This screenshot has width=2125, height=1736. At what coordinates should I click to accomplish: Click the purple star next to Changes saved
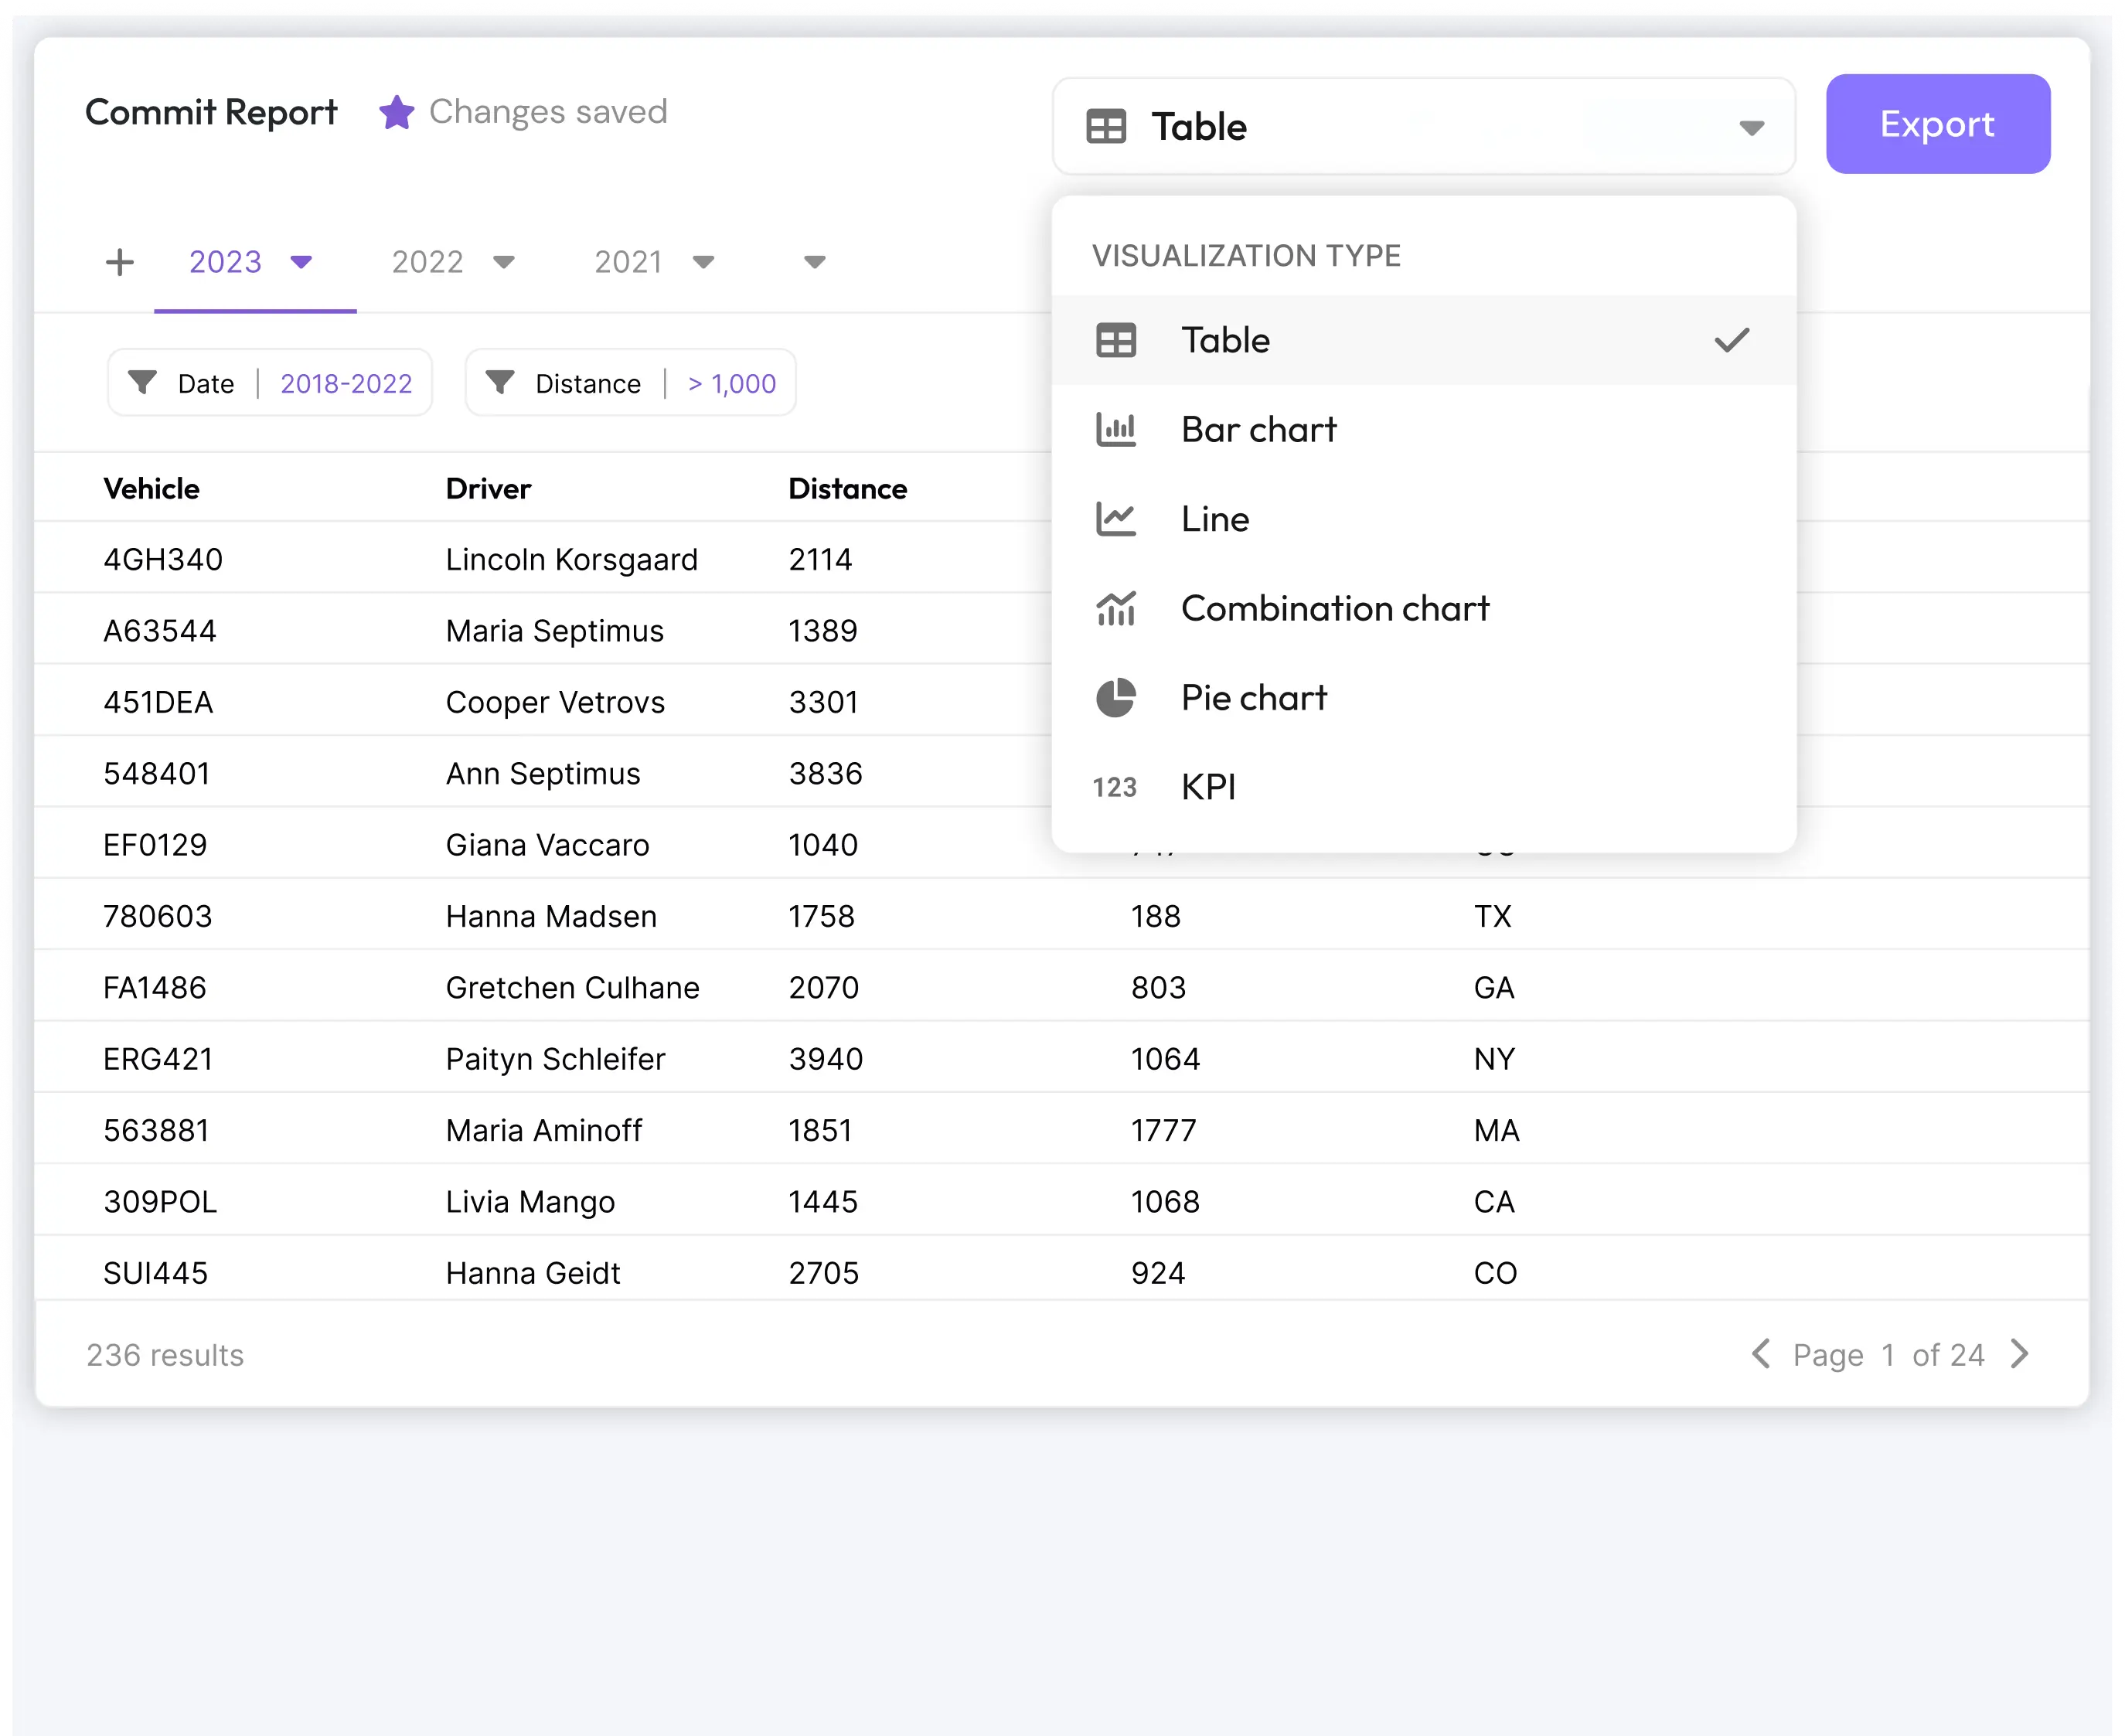(396, 111)
